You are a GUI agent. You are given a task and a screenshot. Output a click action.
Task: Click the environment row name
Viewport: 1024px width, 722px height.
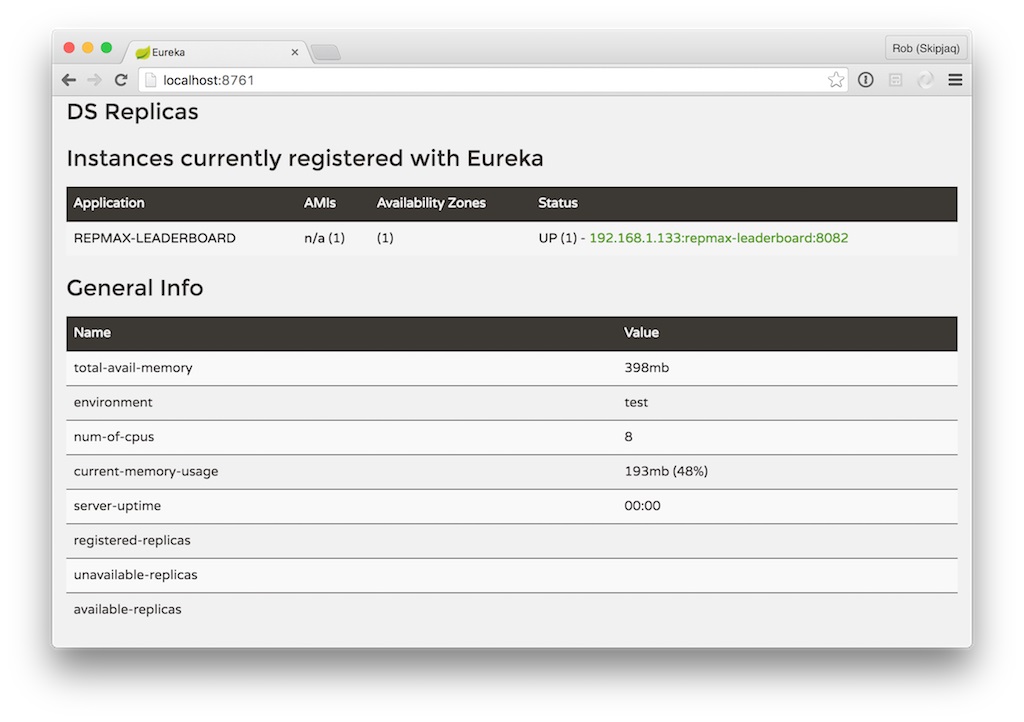(112, 402)
